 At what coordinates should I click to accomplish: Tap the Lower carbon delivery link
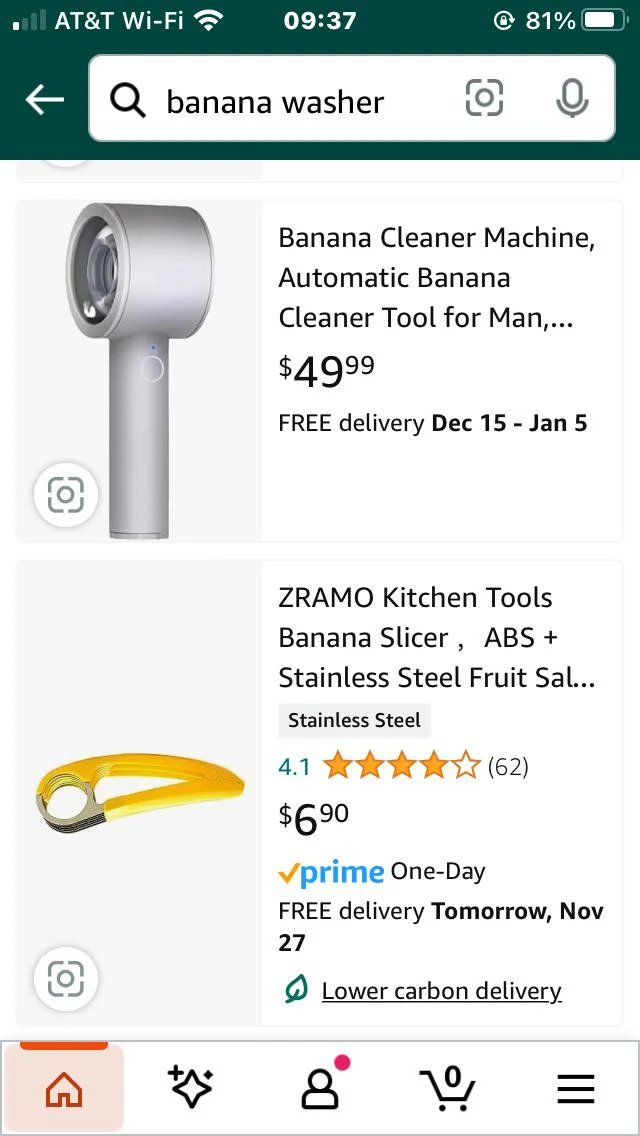point(441,991)
